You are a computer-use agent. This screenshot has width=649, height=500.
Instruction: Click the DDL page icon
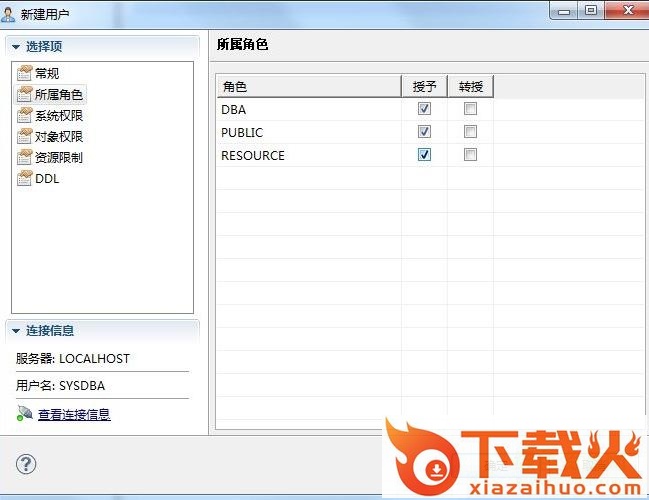point(24,178)
